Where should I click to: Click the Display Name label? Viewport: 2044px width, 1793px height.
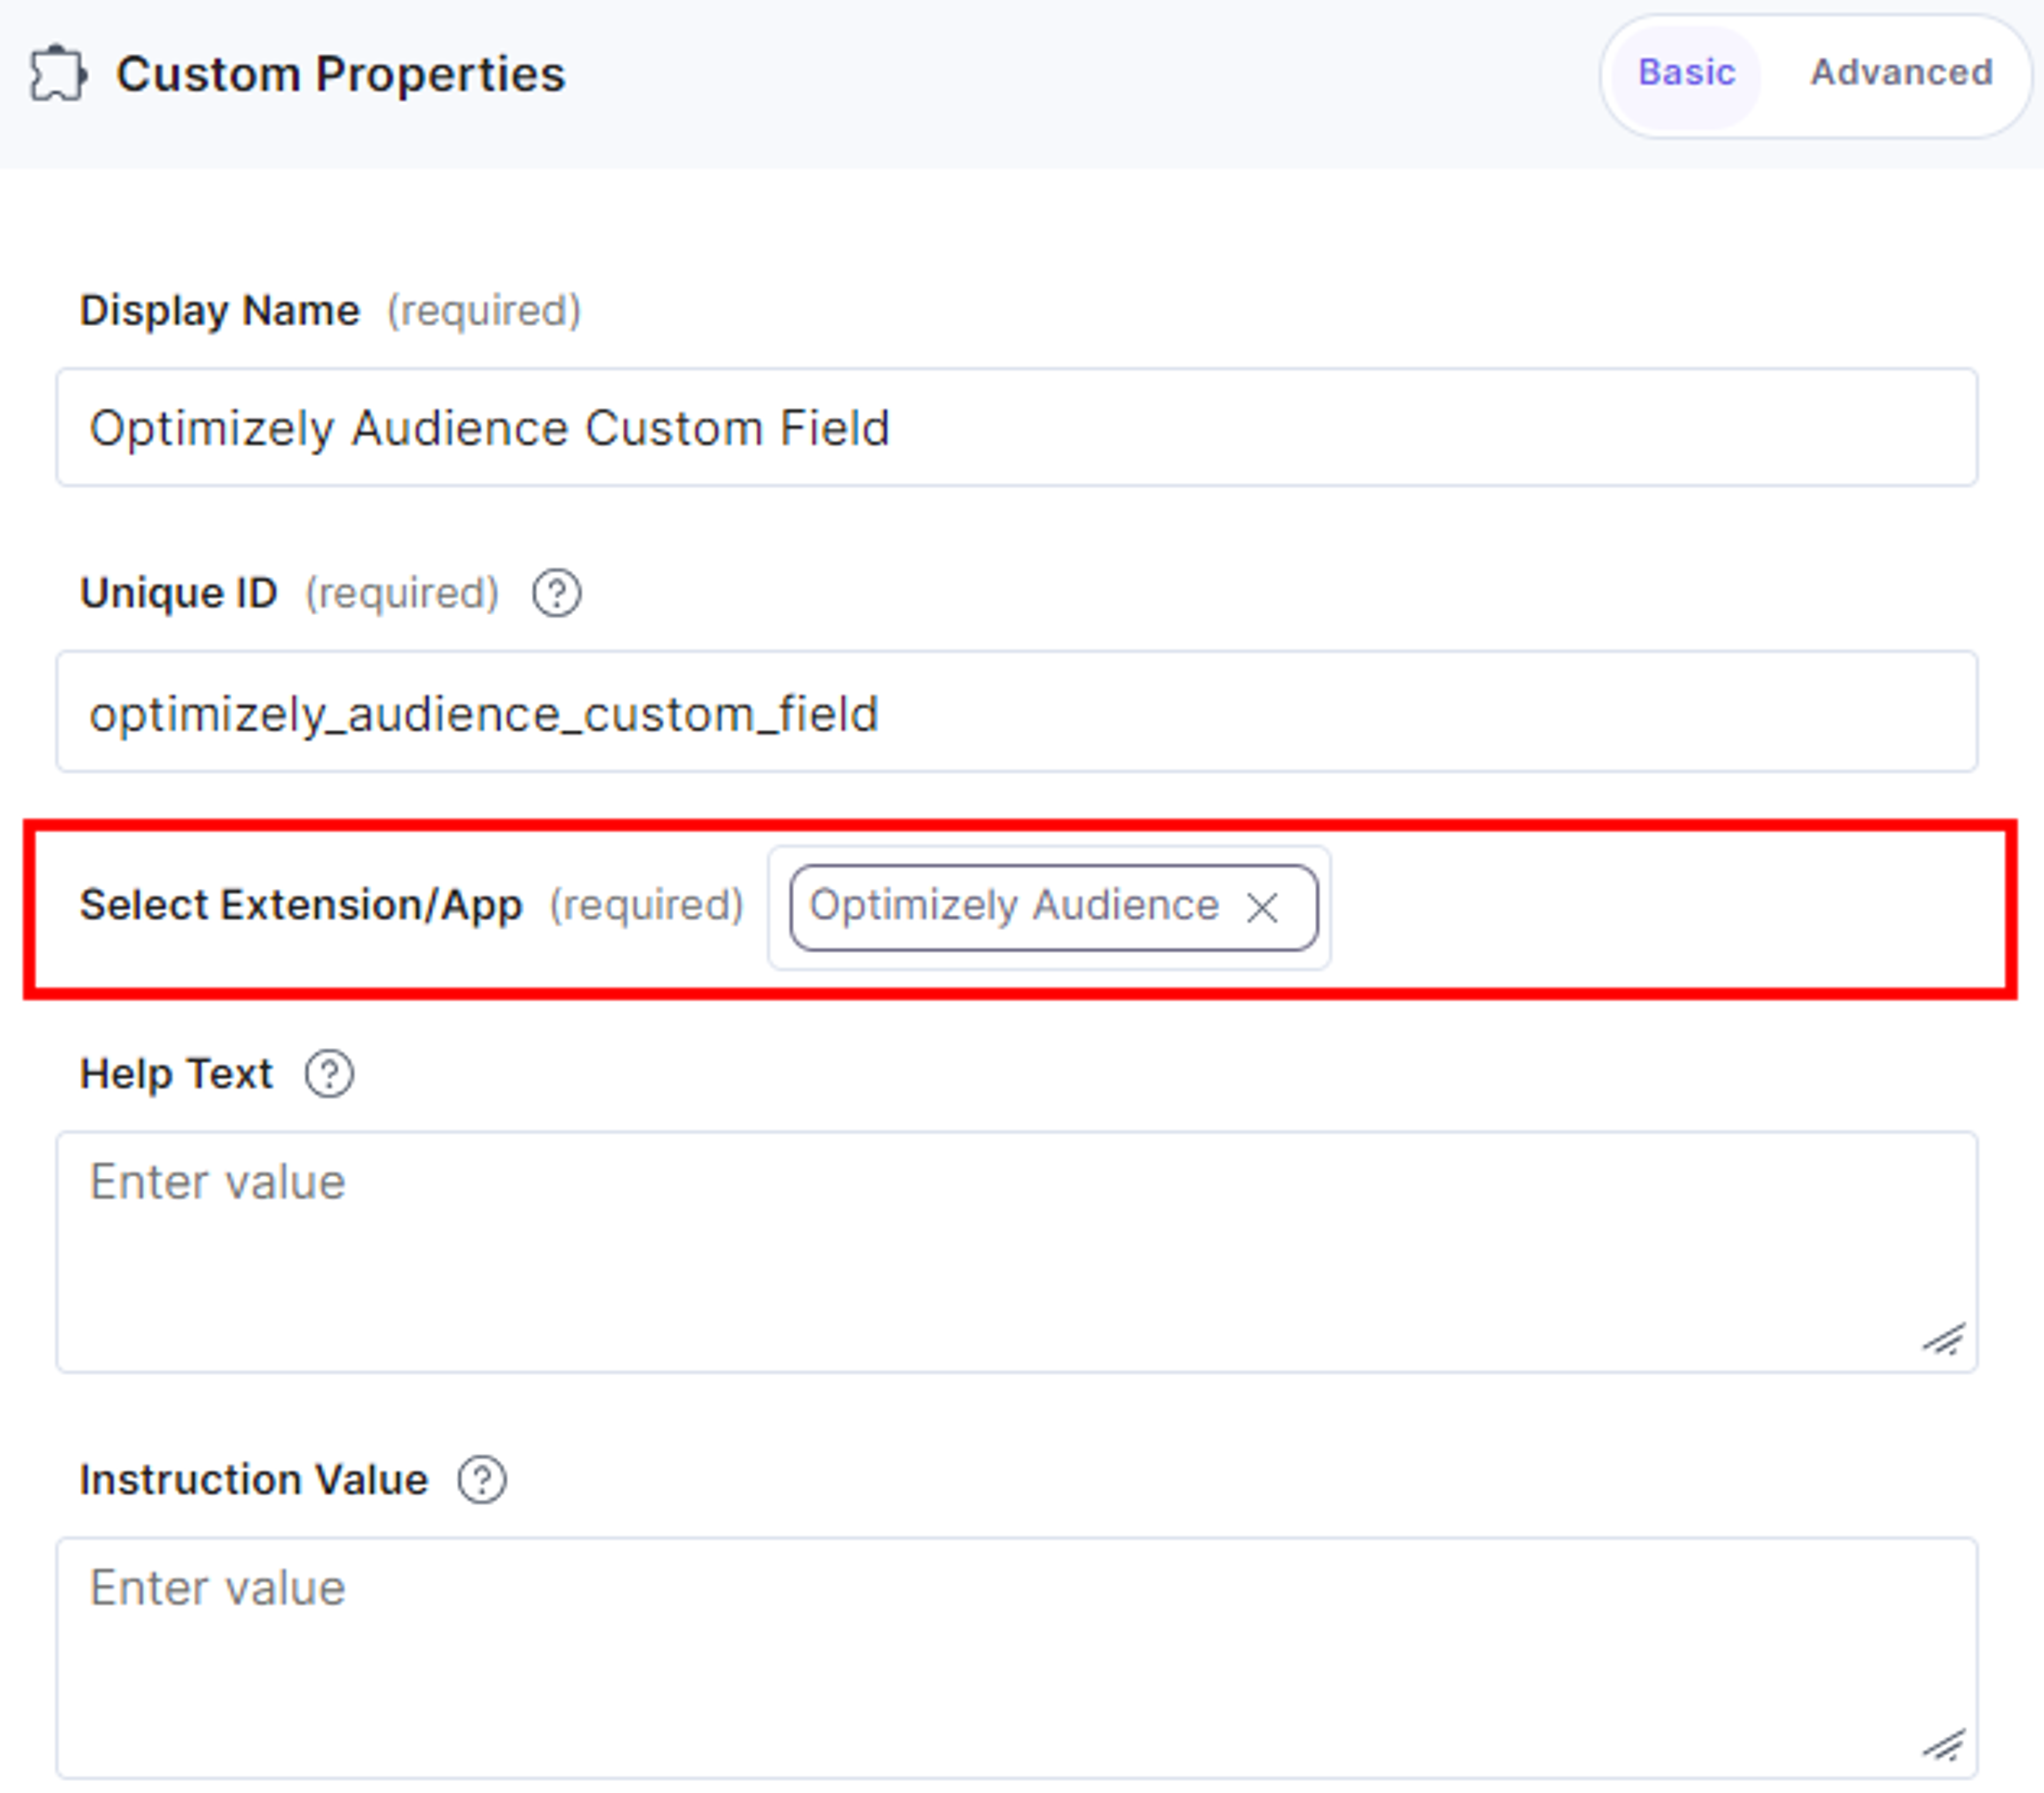point(219,311)
